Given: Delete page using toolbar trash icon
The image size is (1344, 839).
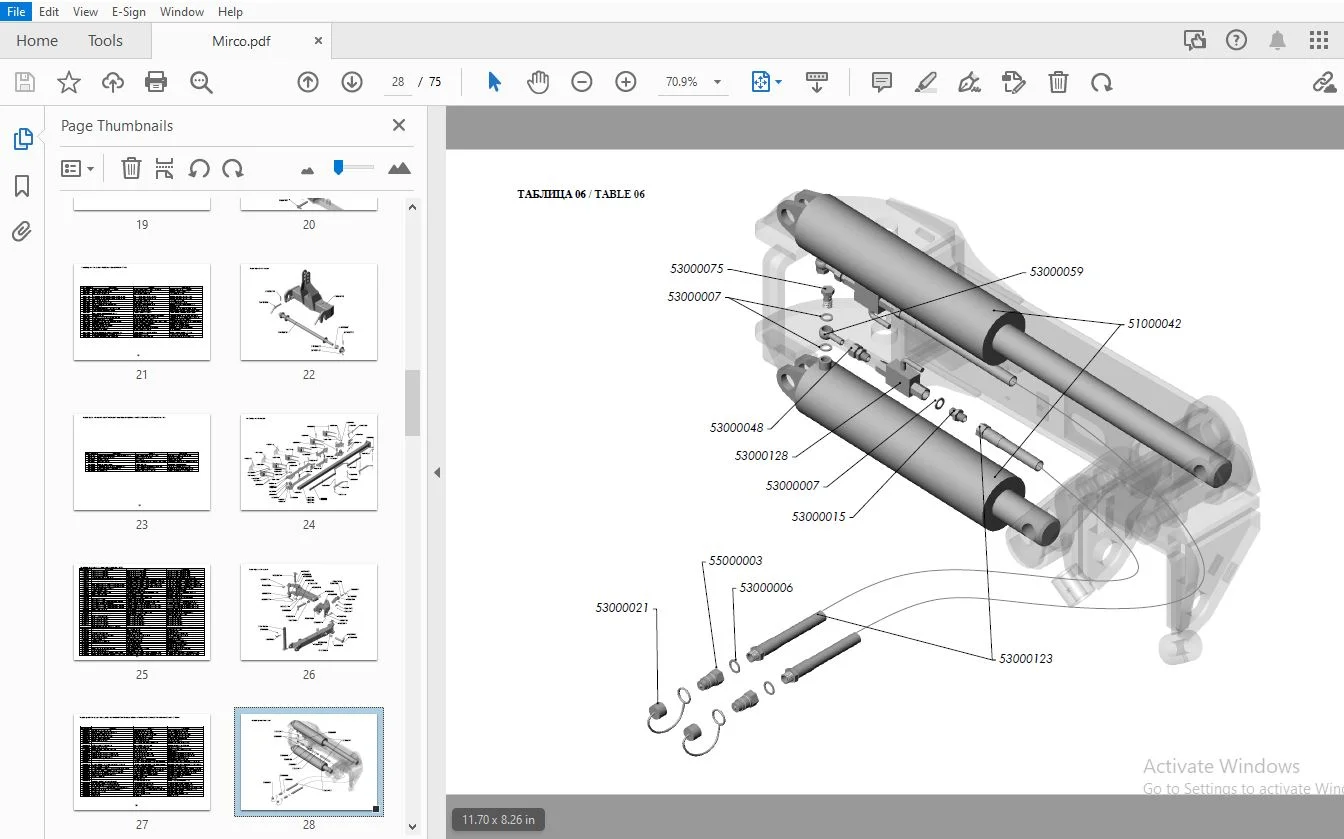Looking at the screenshot, I should [x=1058, y=82].
